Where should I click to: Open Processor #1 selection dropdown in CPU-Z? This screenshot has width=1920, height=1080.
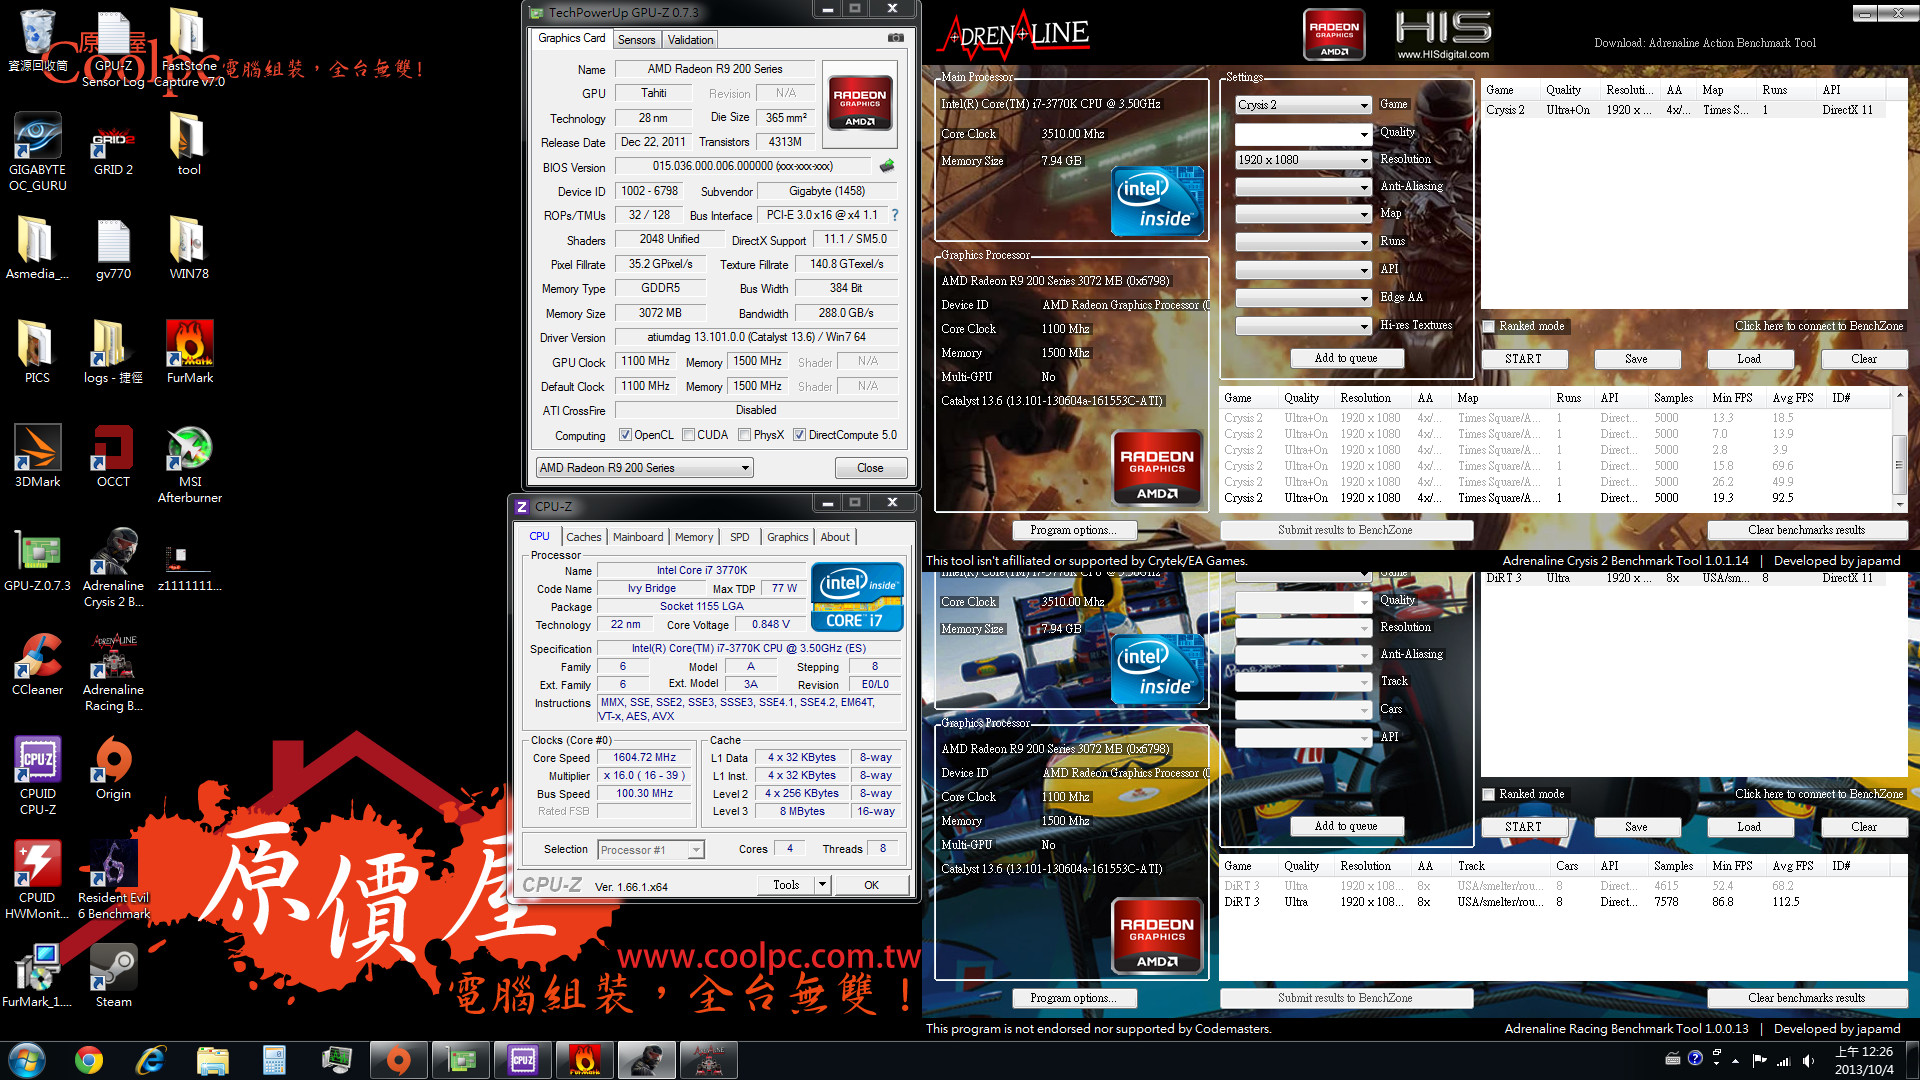click(651, 850)
